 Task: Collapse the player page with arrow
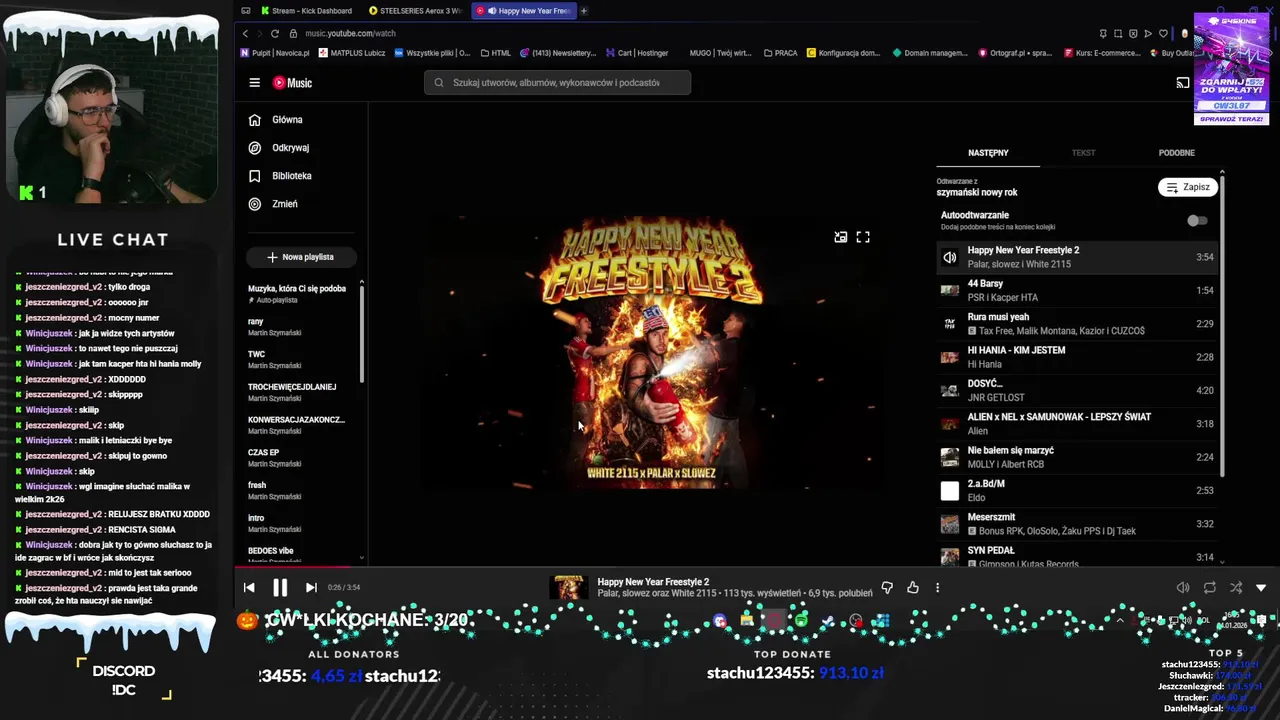point(1261,588)
